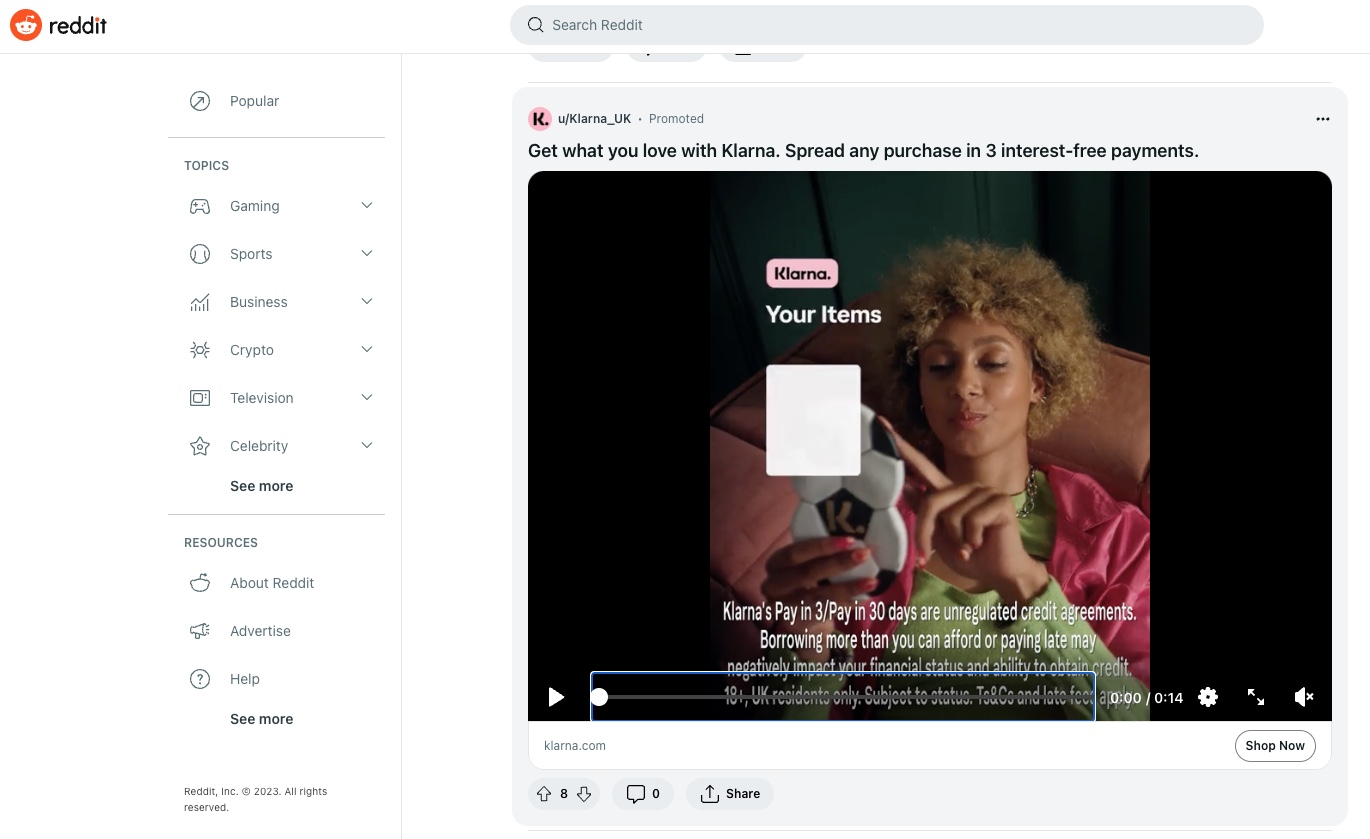The image size is (1370, 839).
Task: Select the Advertise menu item
Action: 260,631
